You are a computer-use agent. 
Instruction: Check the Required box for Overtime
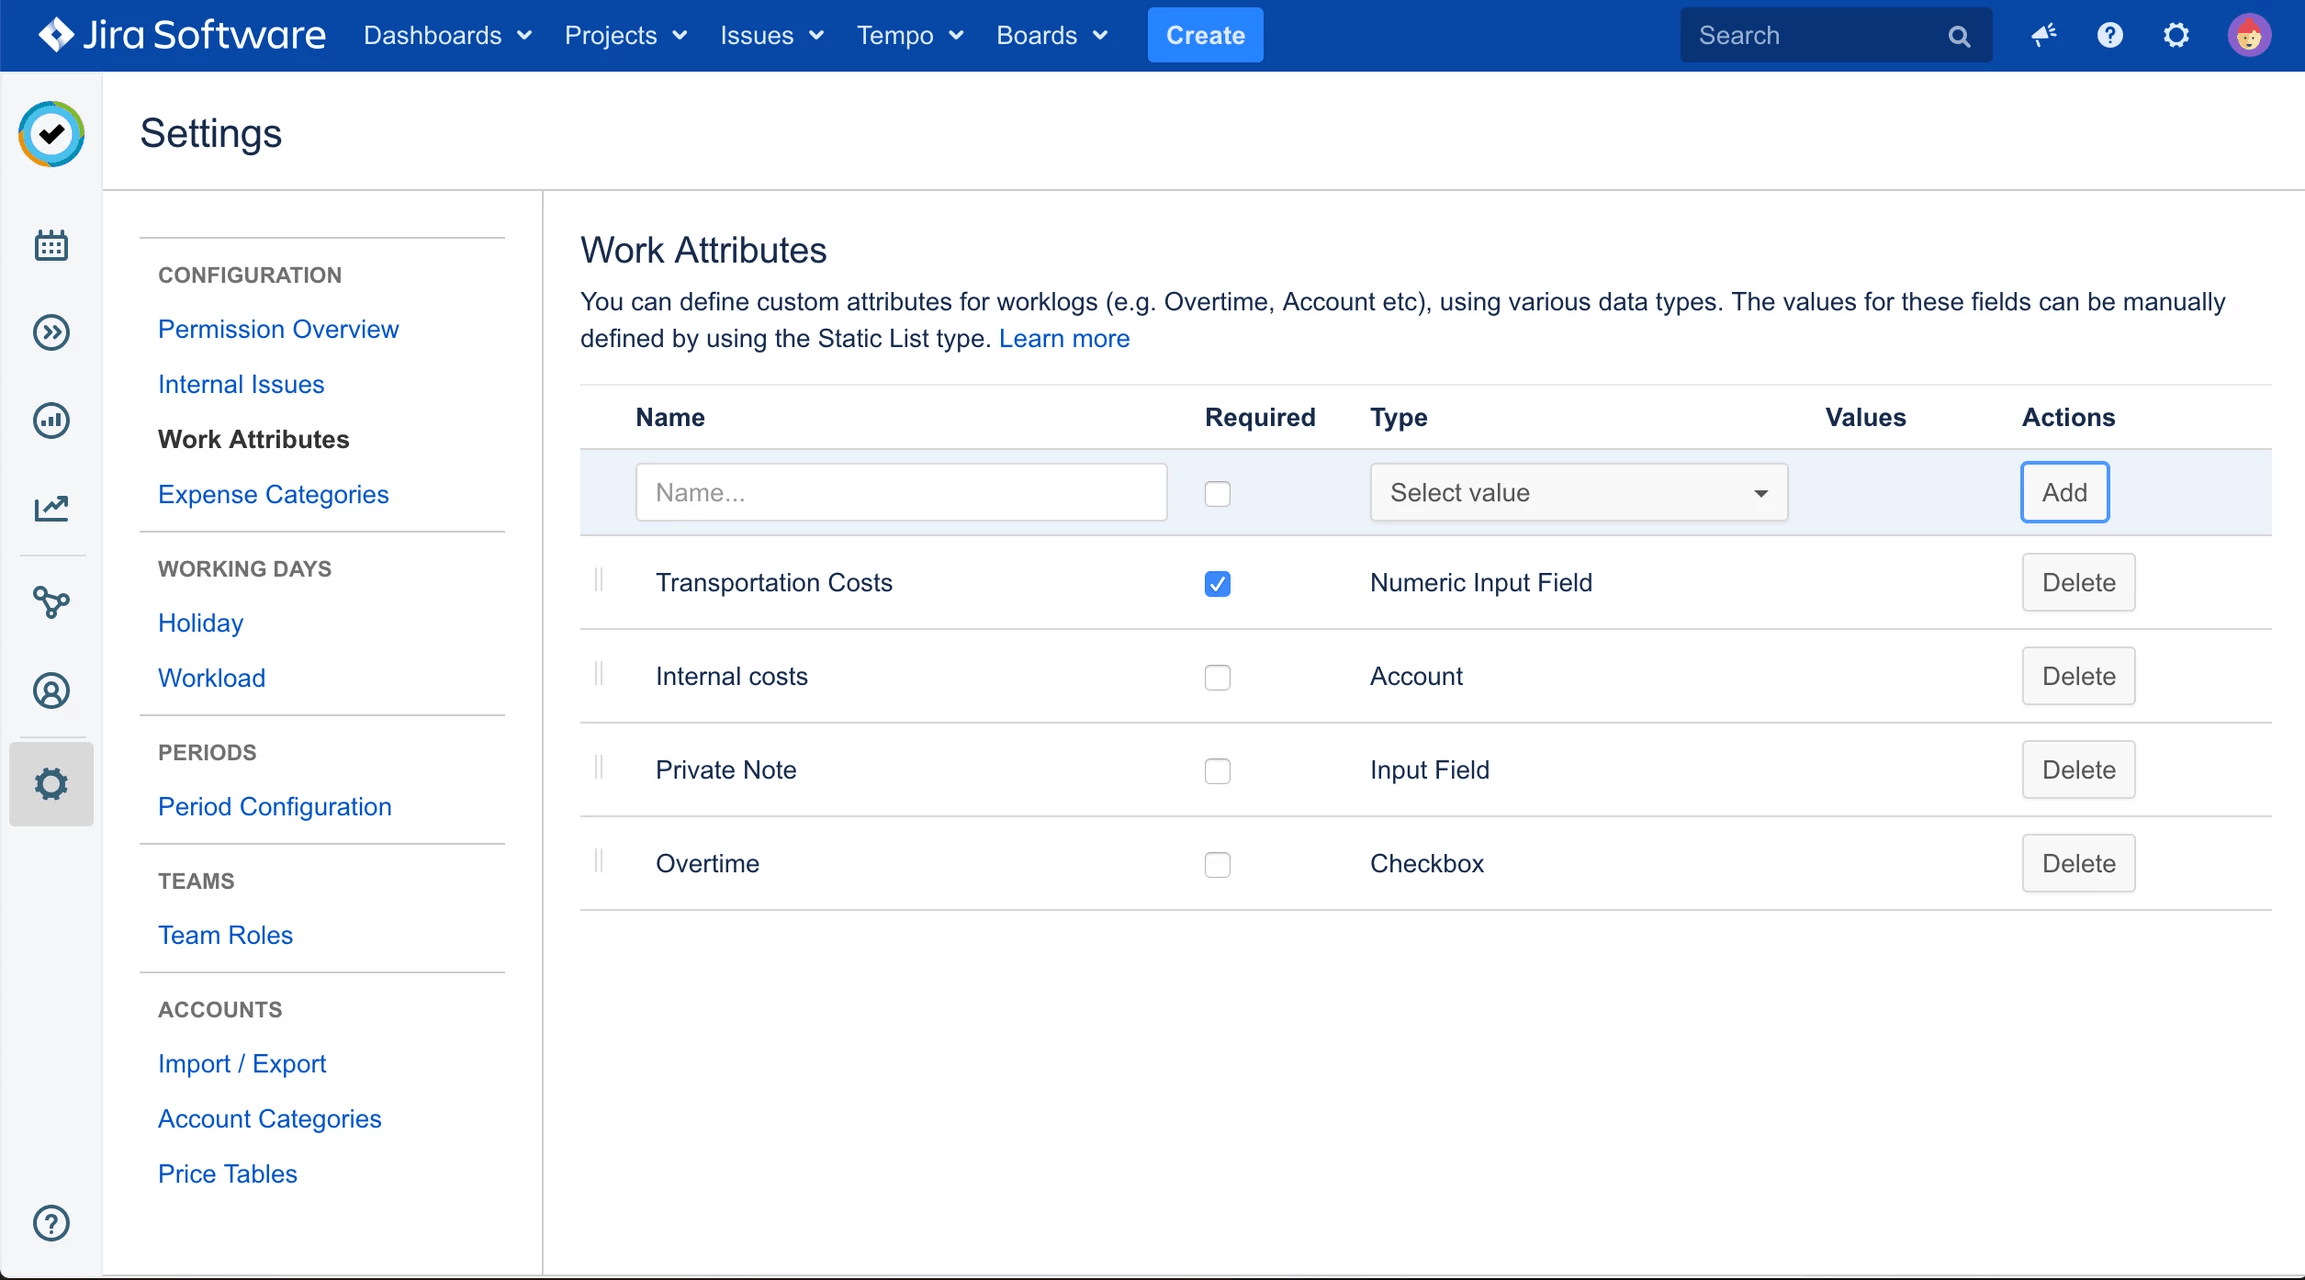1217,864
